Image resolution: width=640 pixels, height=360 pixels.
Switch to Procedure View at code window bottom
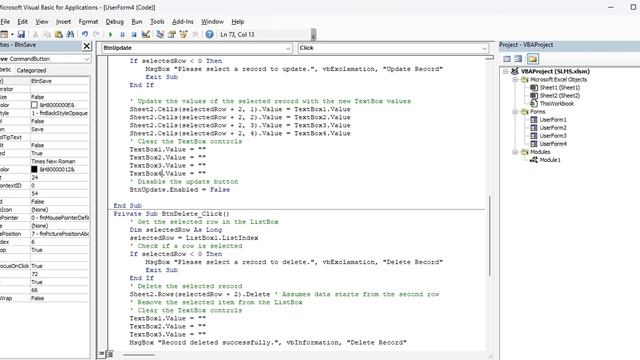(102, 354)
